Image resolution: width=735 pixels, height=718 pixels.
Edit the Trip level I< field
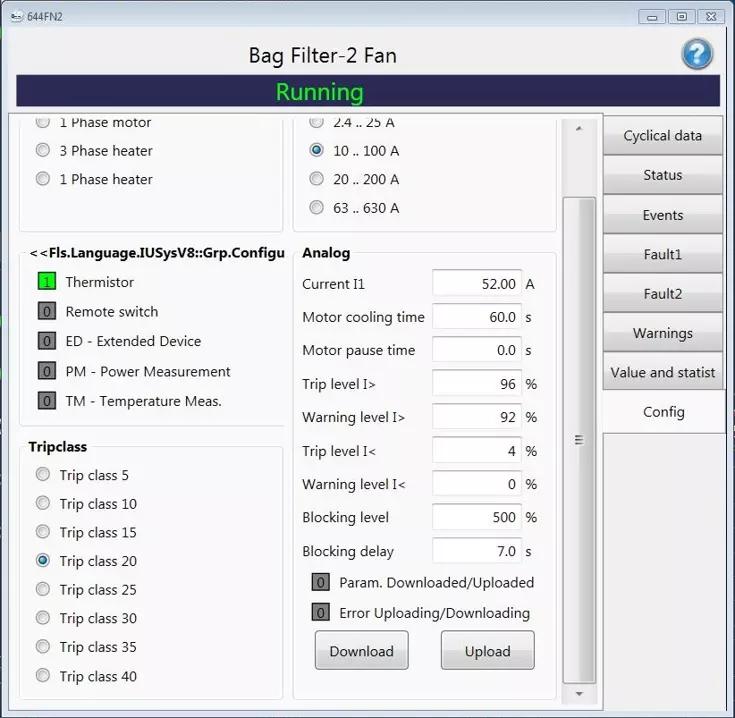coord(477,450)
